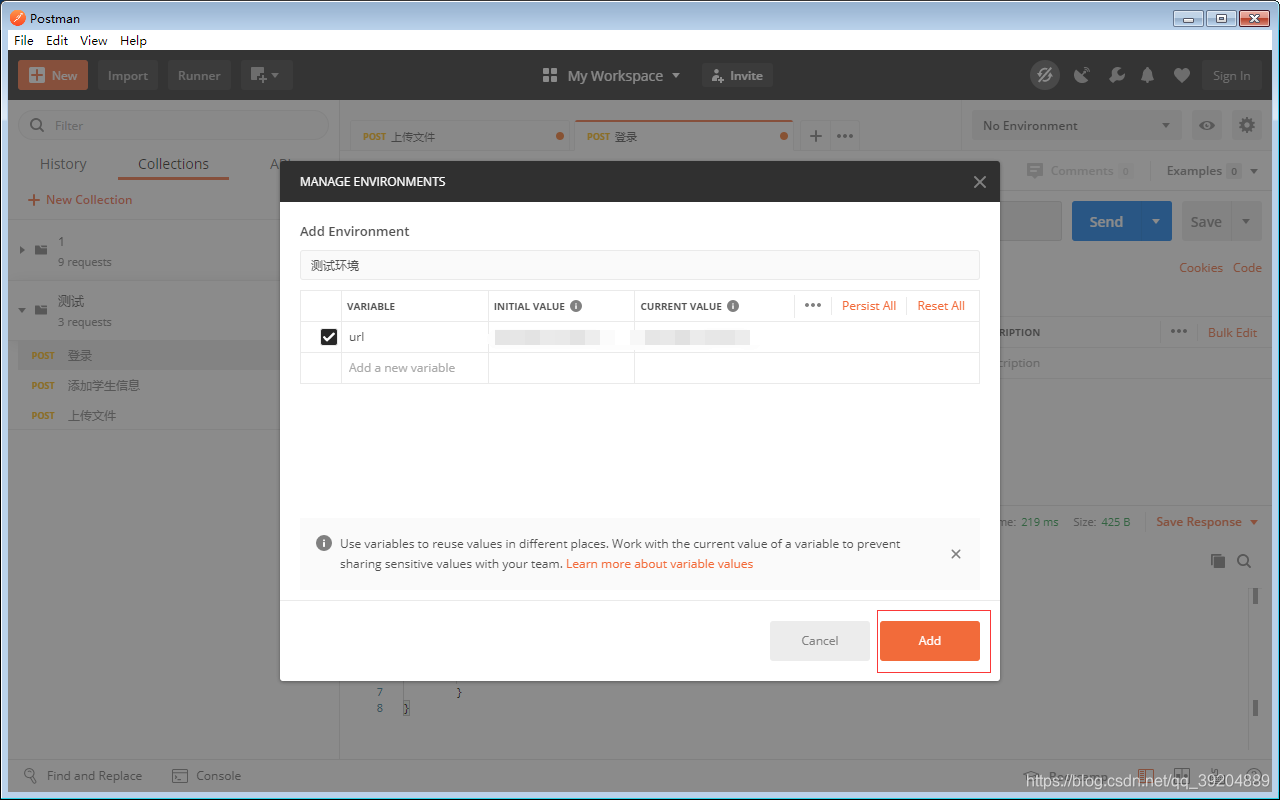The width and height of the screenshot is (1280, 800).
Task: Click the info icon in the tip banner
Action: tap(324, 543)
